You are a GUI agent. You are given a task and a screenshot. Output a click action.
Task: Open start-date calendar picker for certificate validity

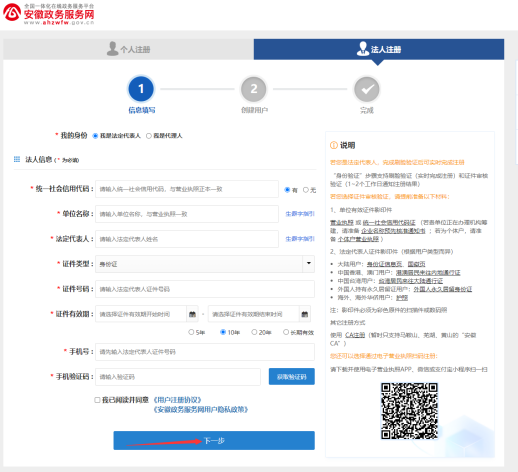click(x=192, y=314)
